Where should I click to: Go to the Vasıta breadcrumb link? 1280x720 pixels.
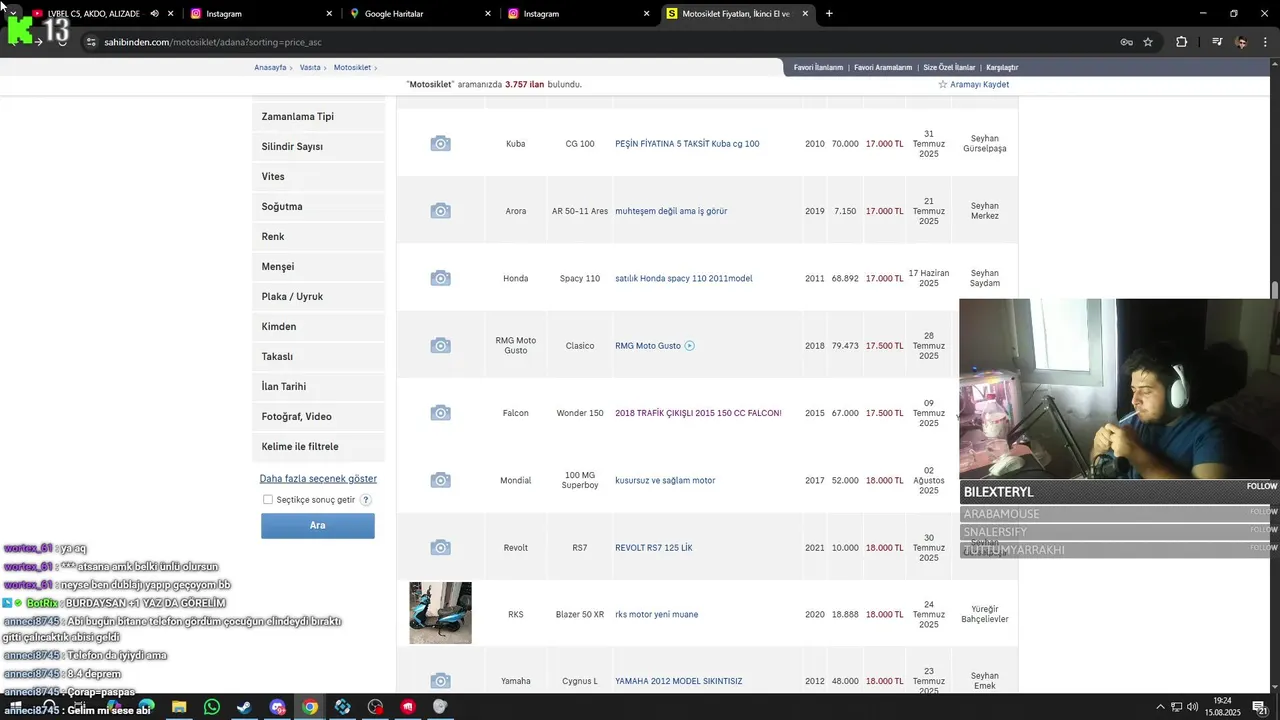pos(310,68)
